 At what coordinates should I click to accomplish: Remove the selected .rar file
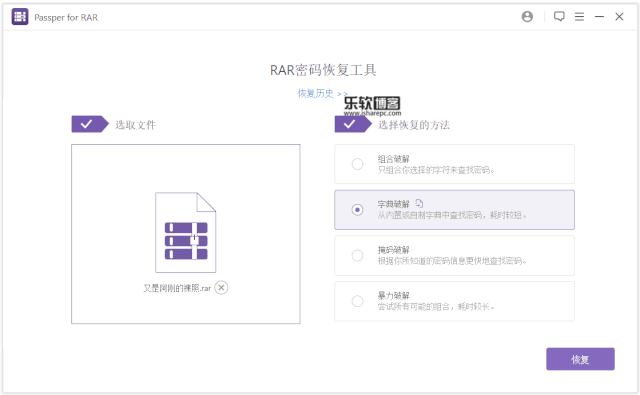(x=221, y=288)
